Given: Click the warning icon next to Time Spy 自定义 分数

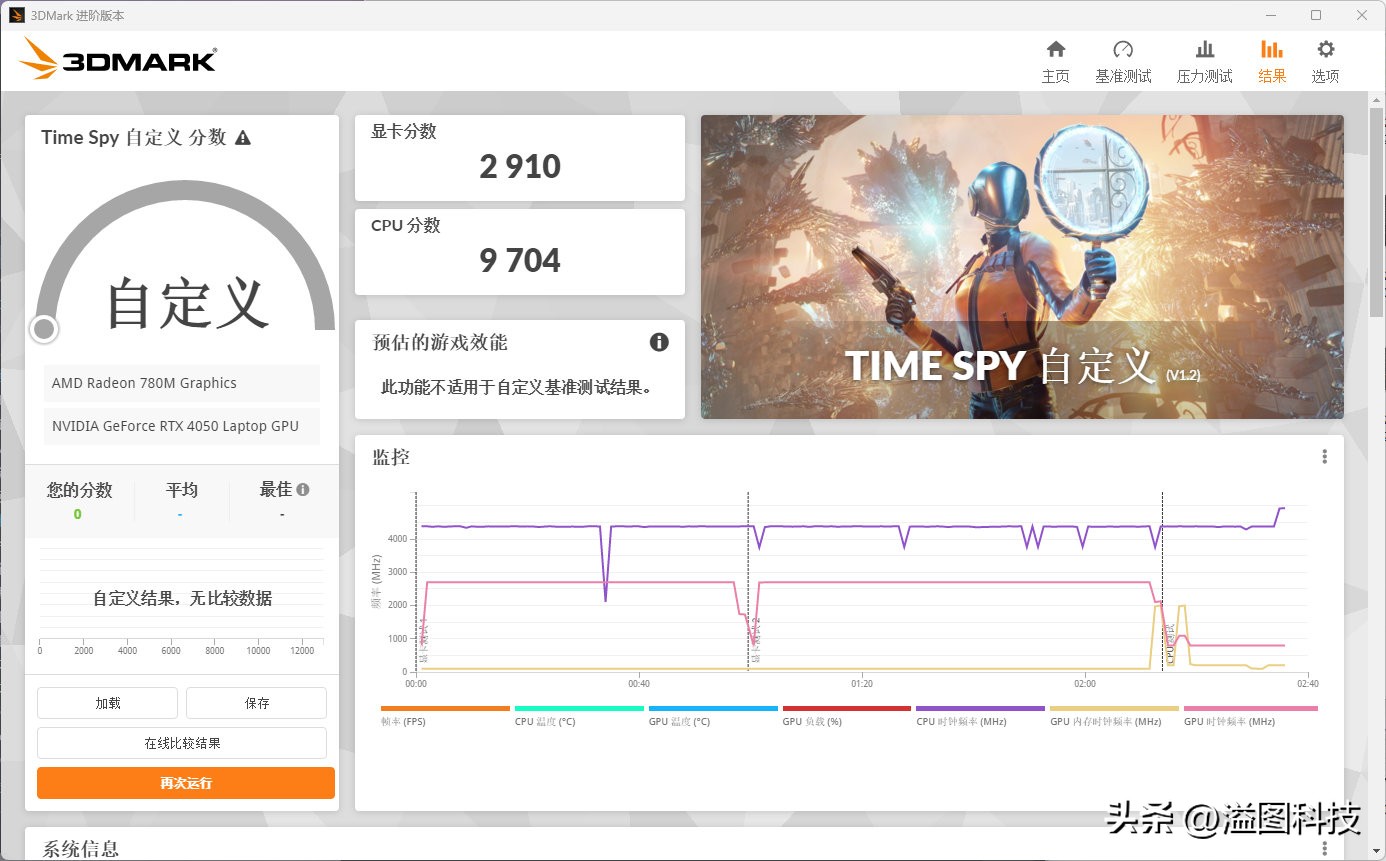Looking at the screenshot, I should 240,138.
